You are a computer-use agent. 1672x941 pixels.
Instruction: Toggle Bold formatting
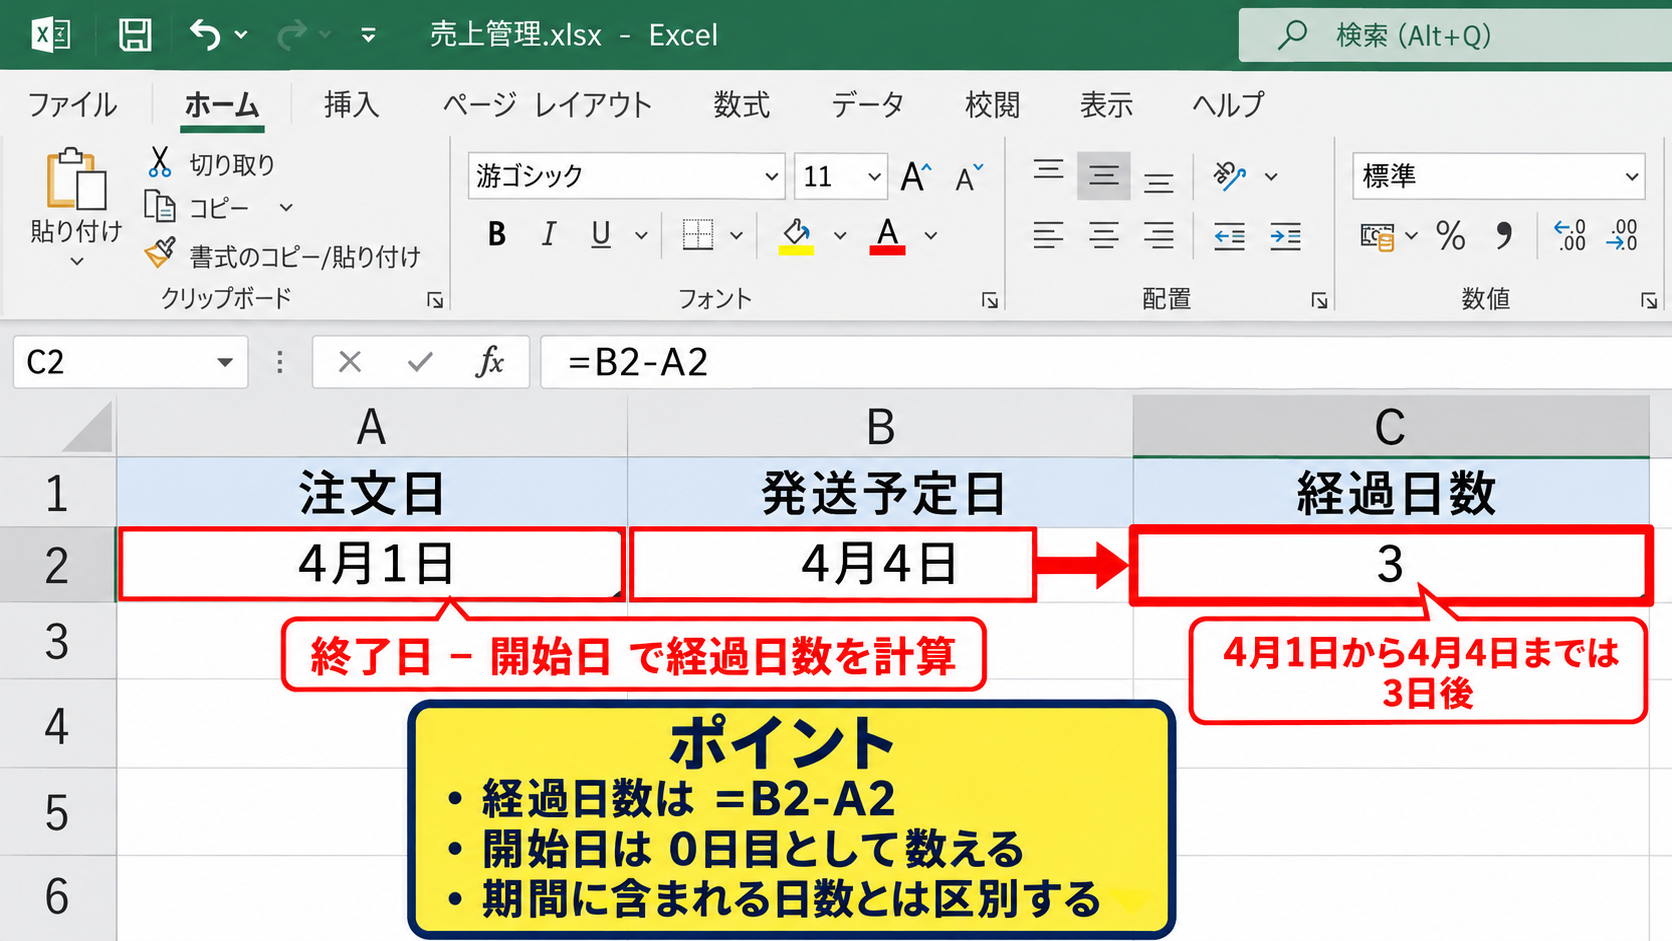[496, 235]
